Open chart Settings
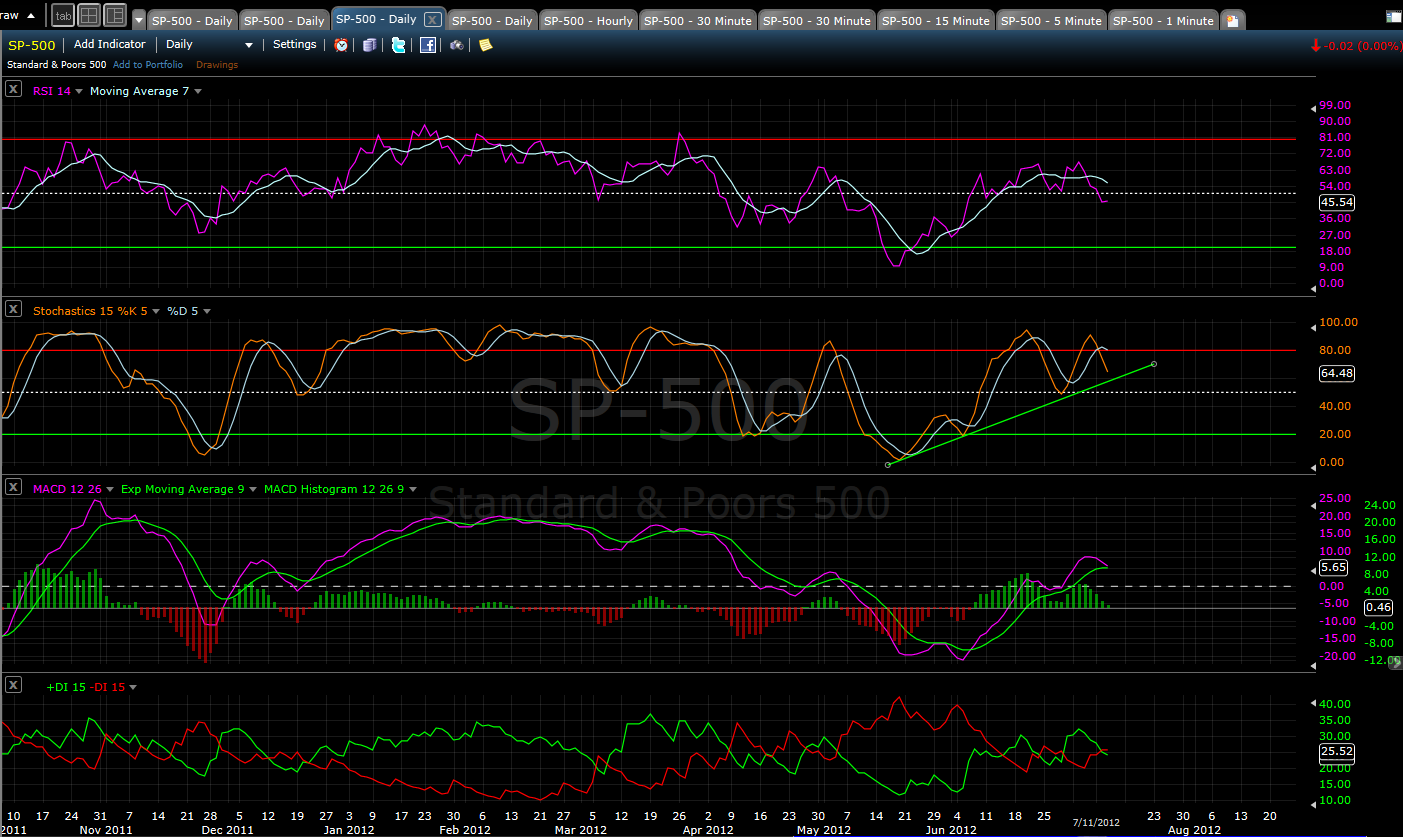The height and width of the screenshot is (837, 1403). click(295, 44)
